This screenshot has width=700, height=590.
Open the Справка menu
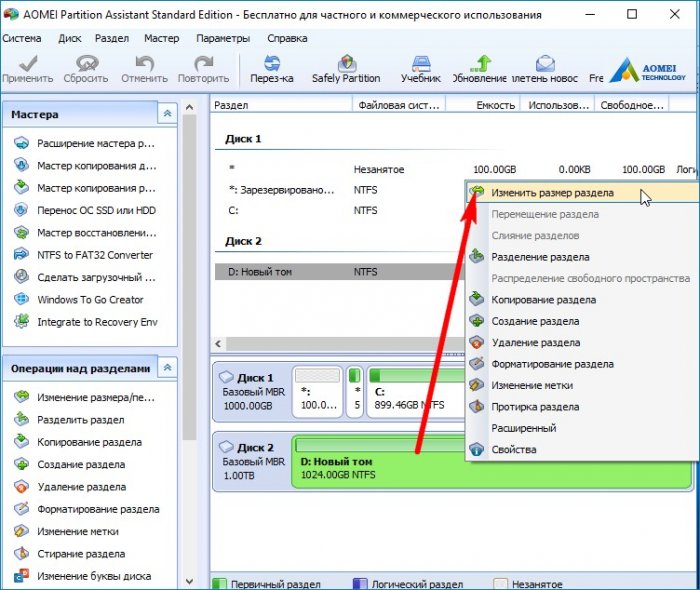(287, 38)
